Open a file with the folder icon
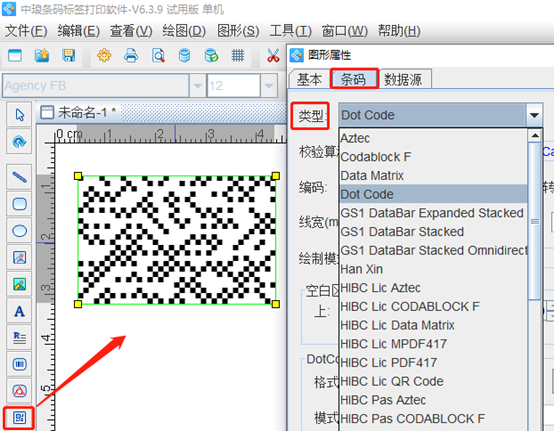The image size is (554, 431). [x=42, y=55]
